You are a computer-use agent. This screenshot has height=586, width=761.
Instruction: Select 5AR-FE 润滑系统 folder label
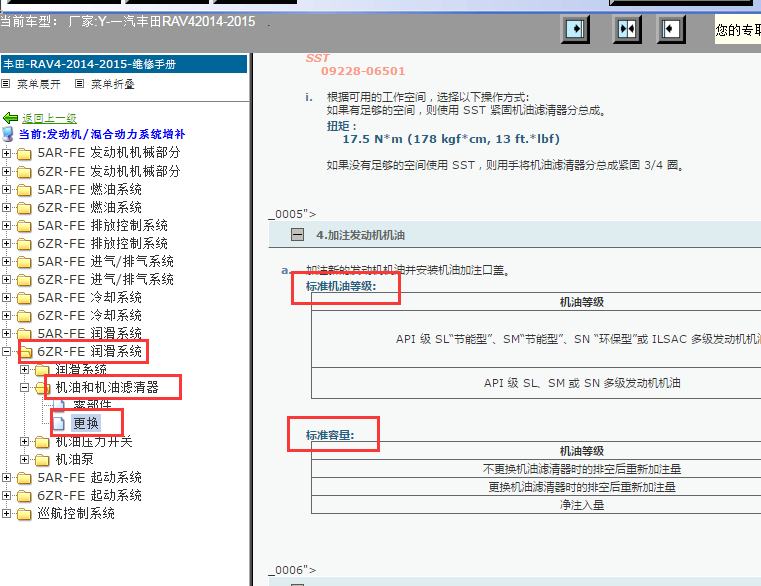tap(89, 334)
